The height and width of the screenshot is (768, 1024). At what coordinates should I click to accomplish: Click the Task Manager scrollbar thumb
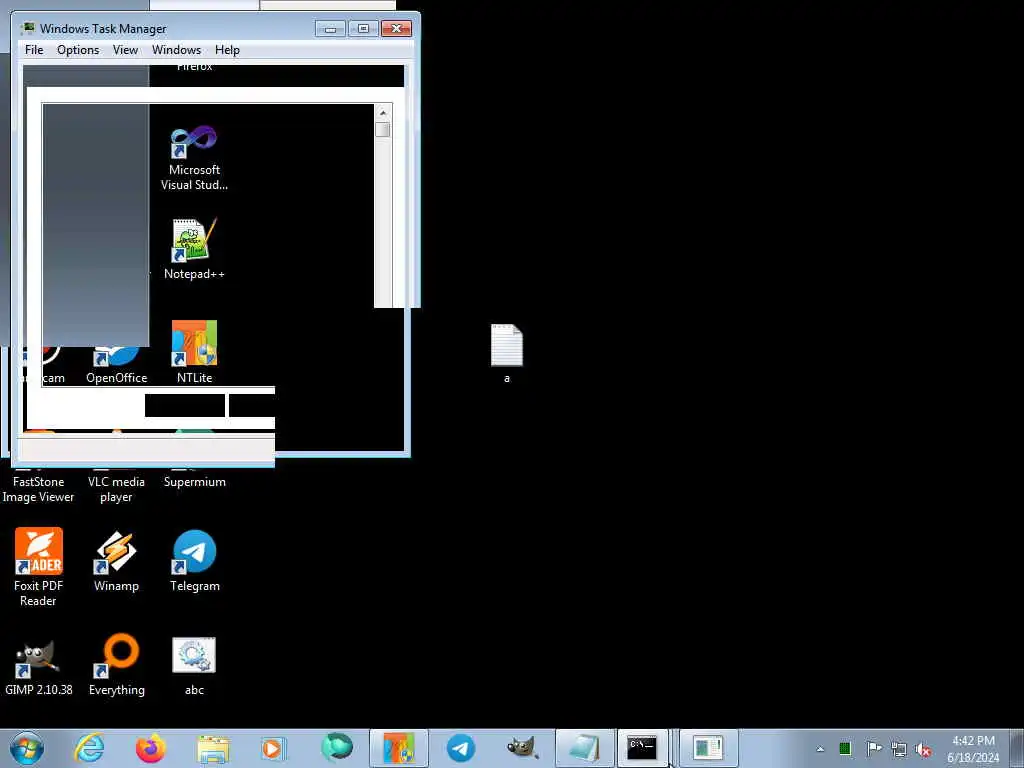click(x=383, y=129)
